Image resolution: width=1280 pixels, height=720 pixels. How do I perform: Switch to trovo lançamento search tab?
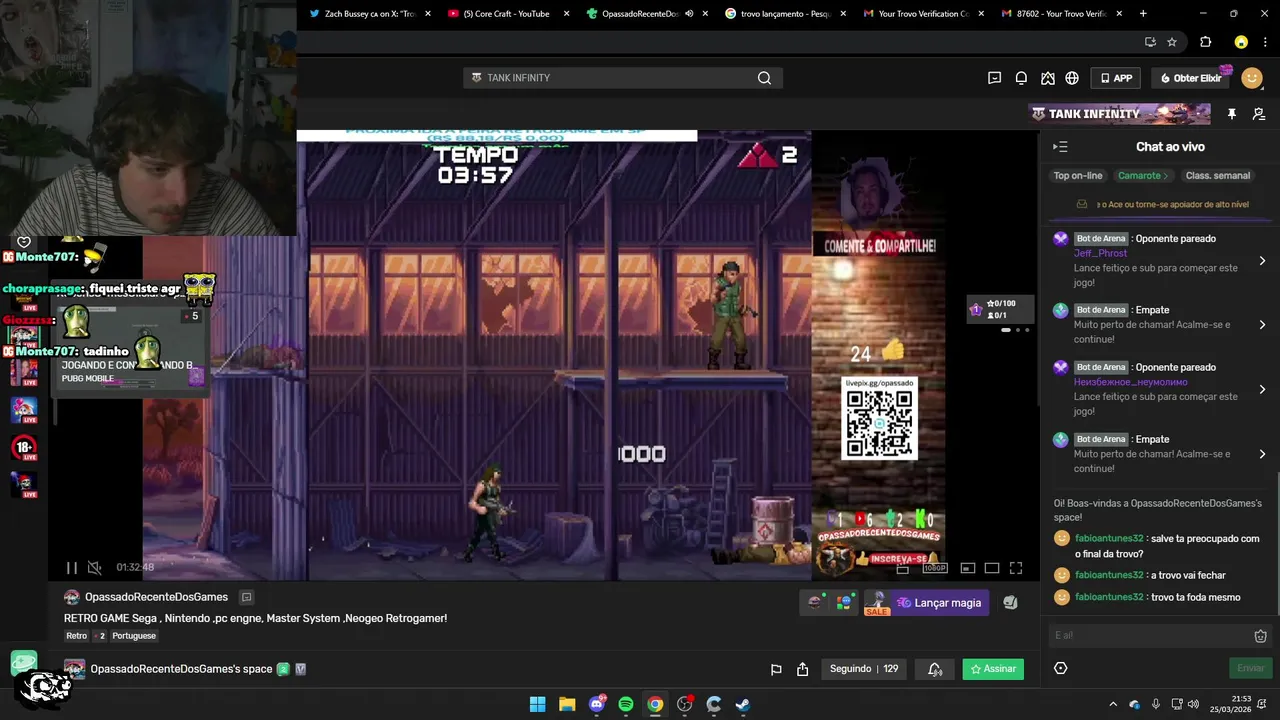(x=786, y=14)
